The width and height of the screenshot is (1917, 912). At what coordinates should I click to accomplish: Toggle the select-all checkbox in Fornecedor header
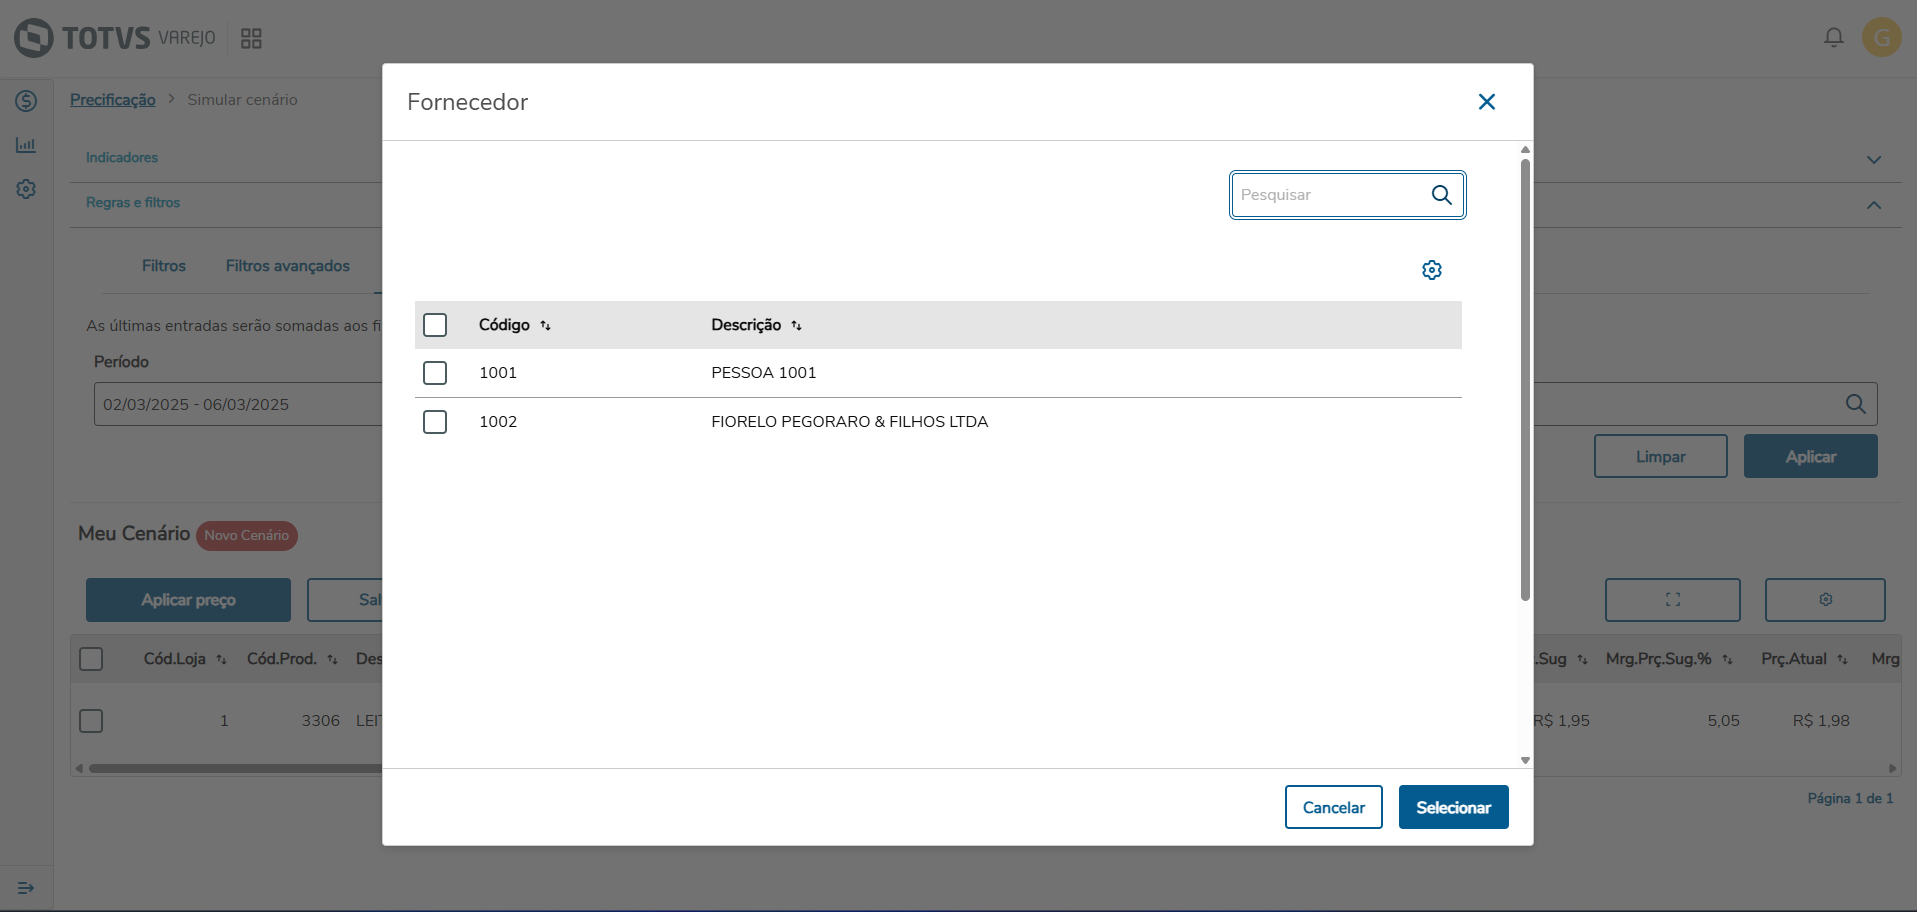435,325
